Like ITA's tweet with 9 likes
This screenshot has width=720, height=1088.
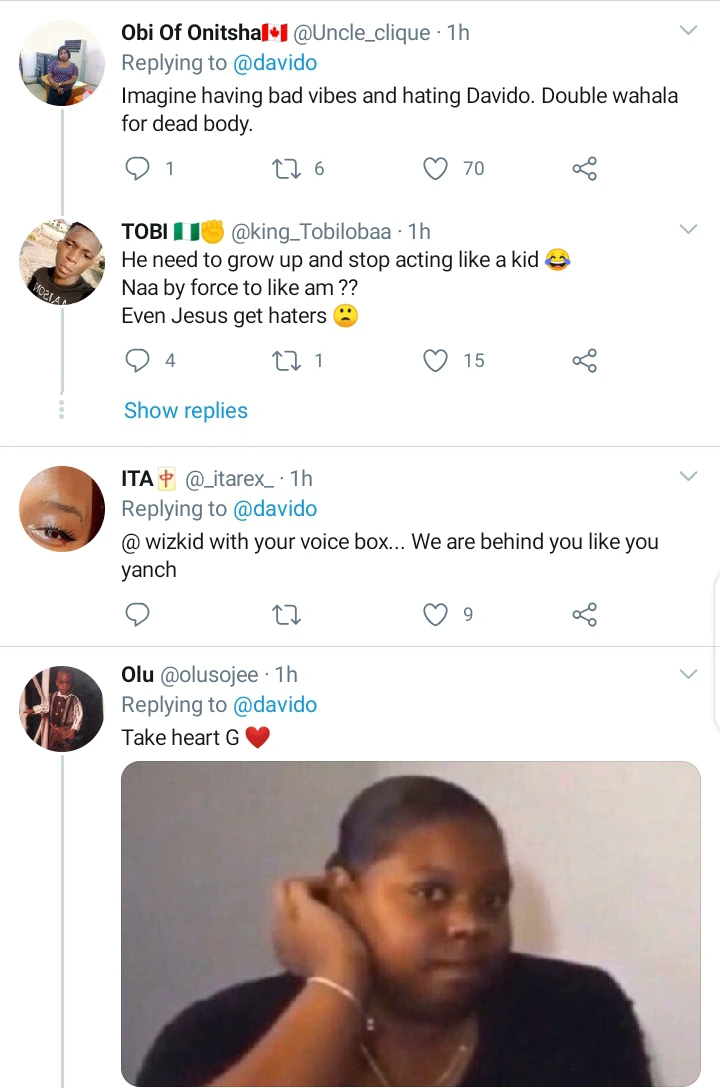[x=435, y=614]
